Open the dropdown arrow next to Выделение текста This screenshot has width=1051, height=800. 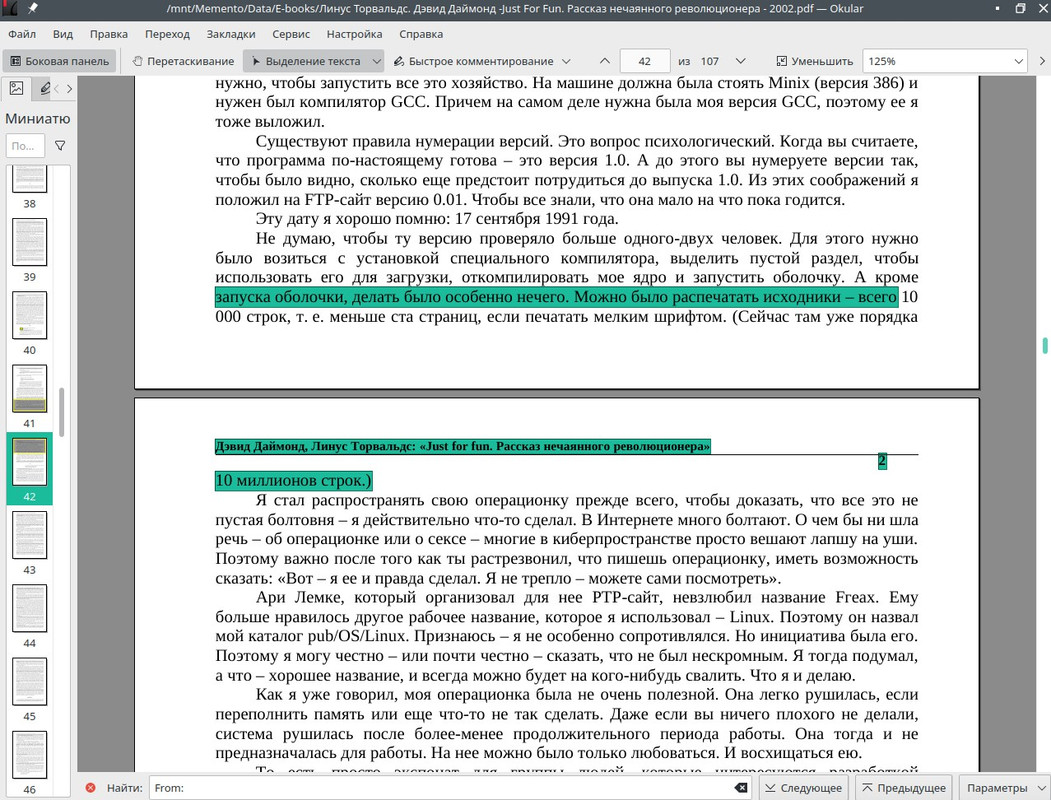[377, 61]
